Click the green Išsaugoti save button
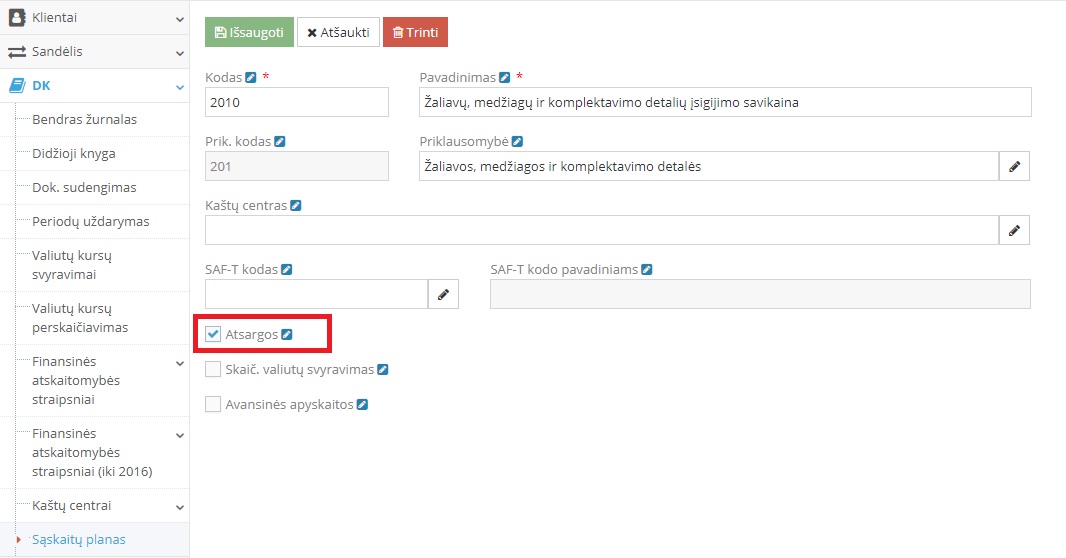The width and height of the screenshot is (1066, 558). coord(250,32)
